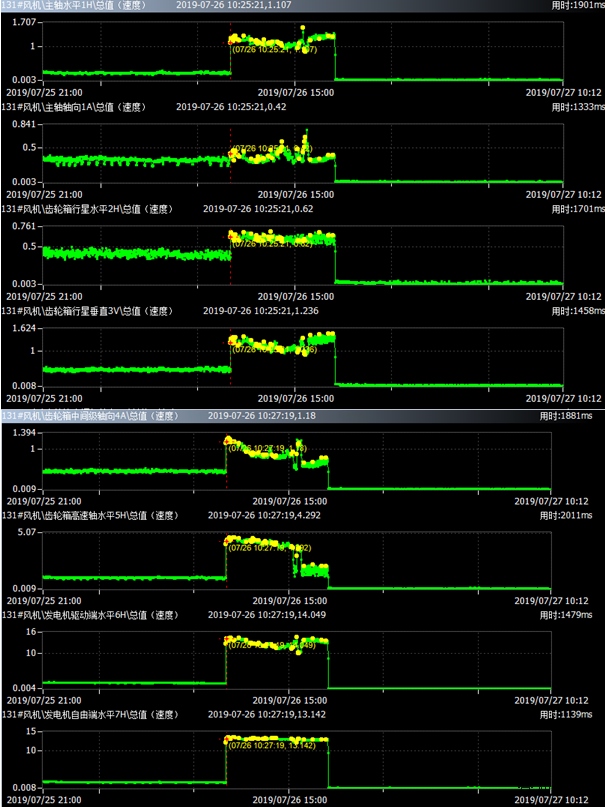The width and height of the screenshot is (605, 807).
Task: Activate the 齿轮箱行星垂直3V chart header
Action: click(x=85, y=311)
